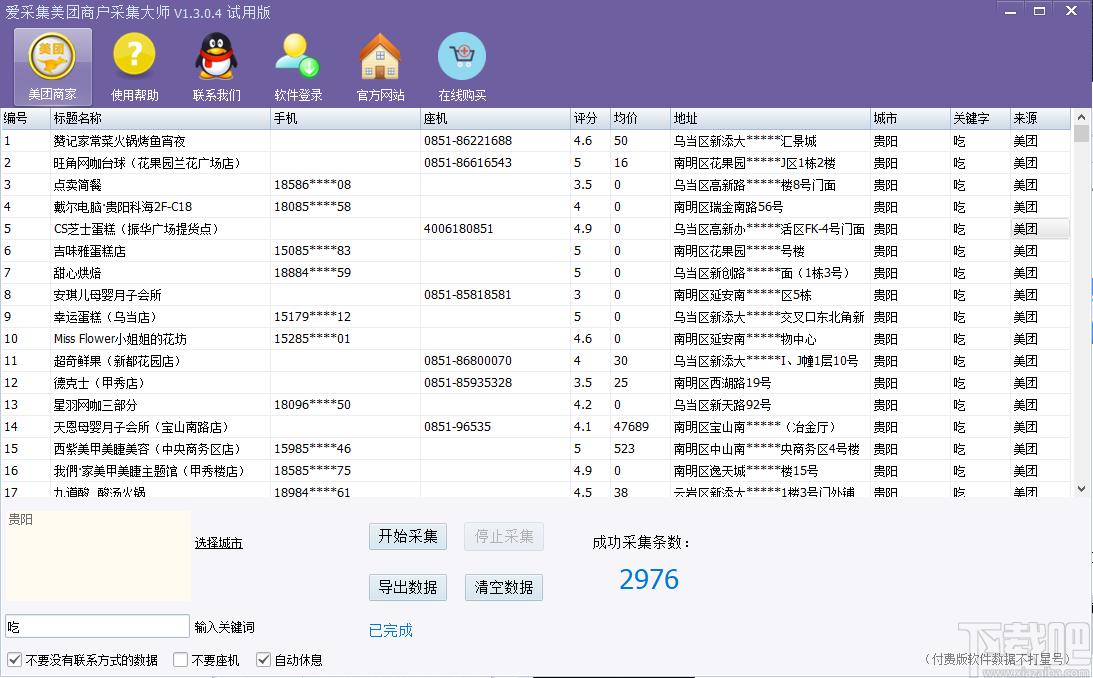Click the 已完成 status text
This screenshot has height=678, width=1093.
pos(390,631)
